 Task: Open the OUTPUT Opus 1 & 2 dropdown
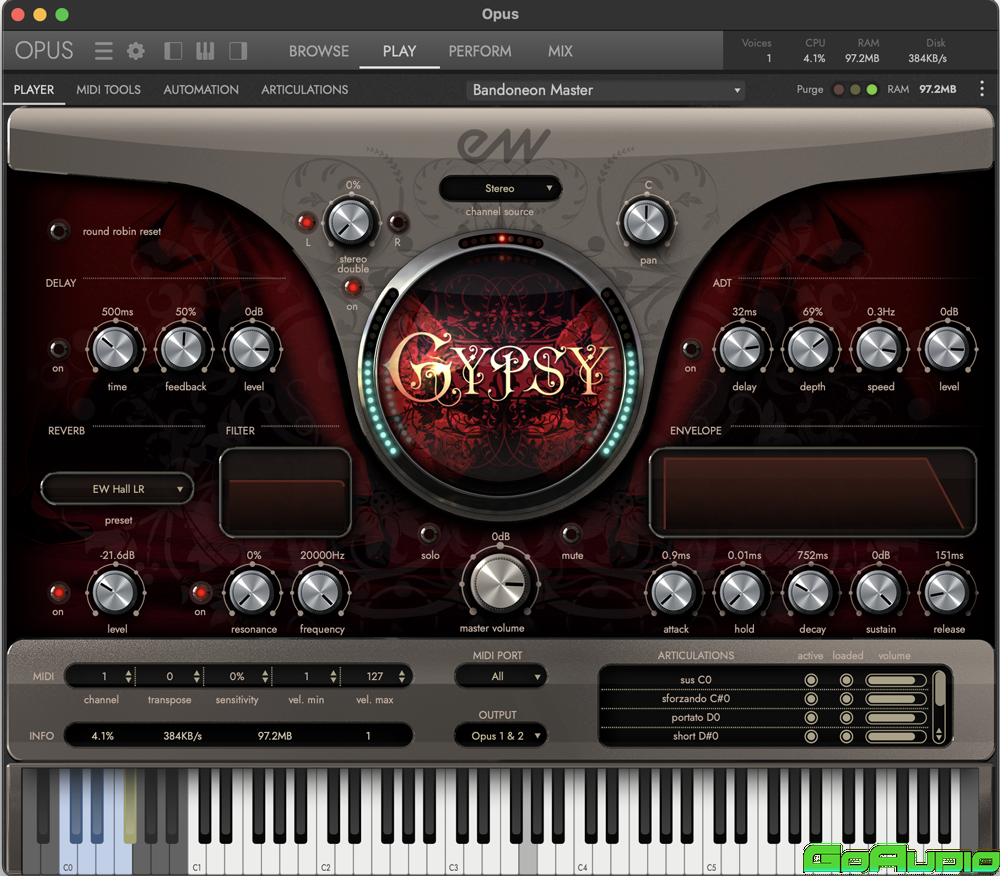501,736
